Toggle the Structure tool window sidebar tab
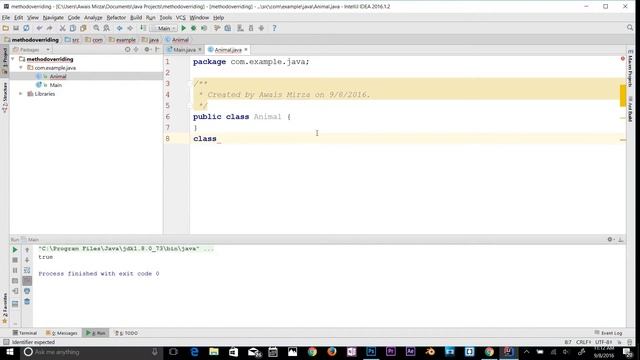This screenshot has width=640, height=360. (x=4, y=97)
